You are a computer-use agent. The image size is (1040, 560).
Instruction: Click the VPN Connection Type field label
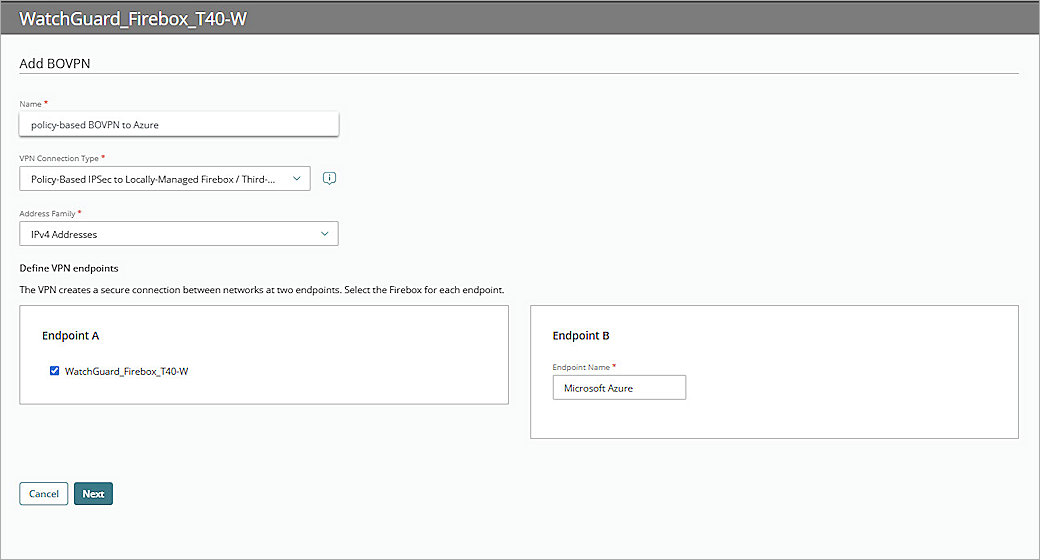pos(59,159)
